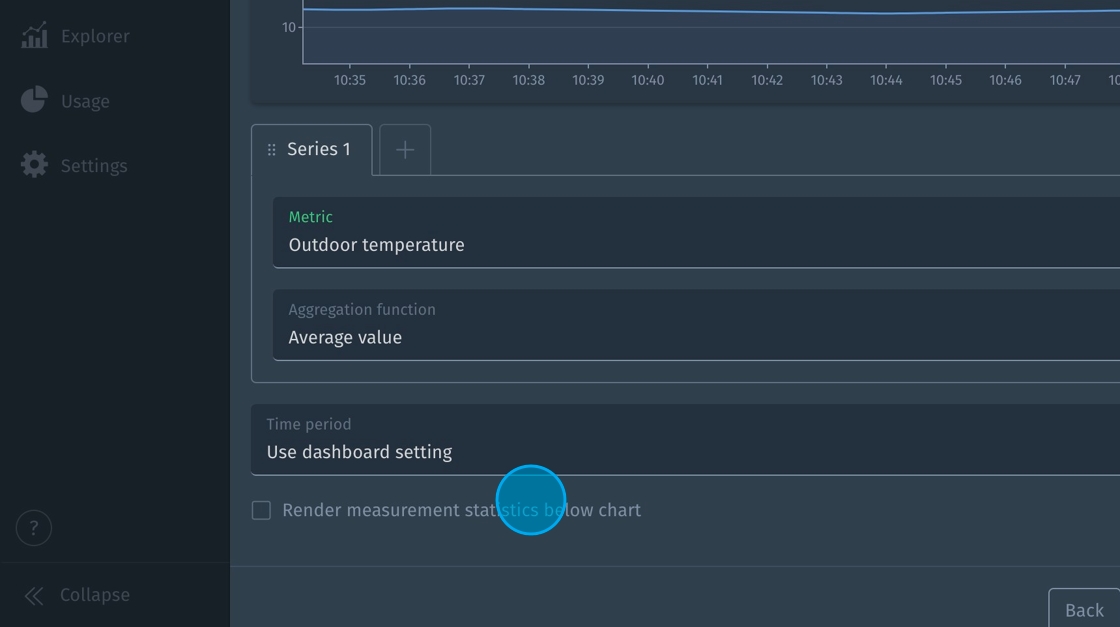1120x627 pixels.
Task: Click the 'Render measurement statistics below chart' label
Action: click(461, 511)
